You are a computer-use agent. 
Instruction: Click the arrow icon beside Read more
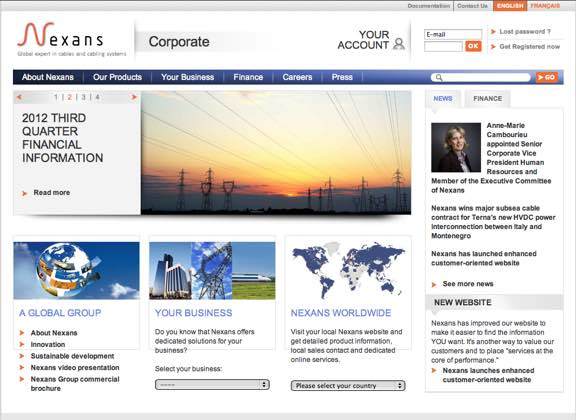[25, 193]
